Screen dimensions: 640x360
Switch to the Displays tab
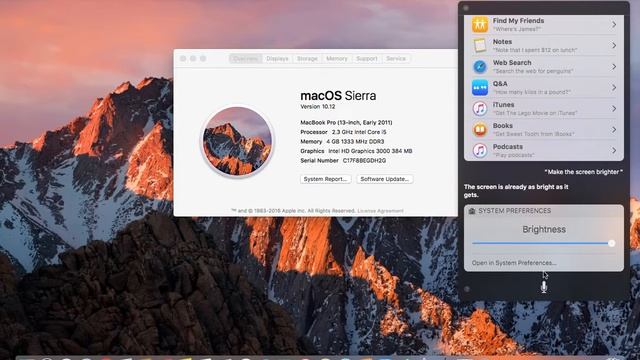[278, 59]
